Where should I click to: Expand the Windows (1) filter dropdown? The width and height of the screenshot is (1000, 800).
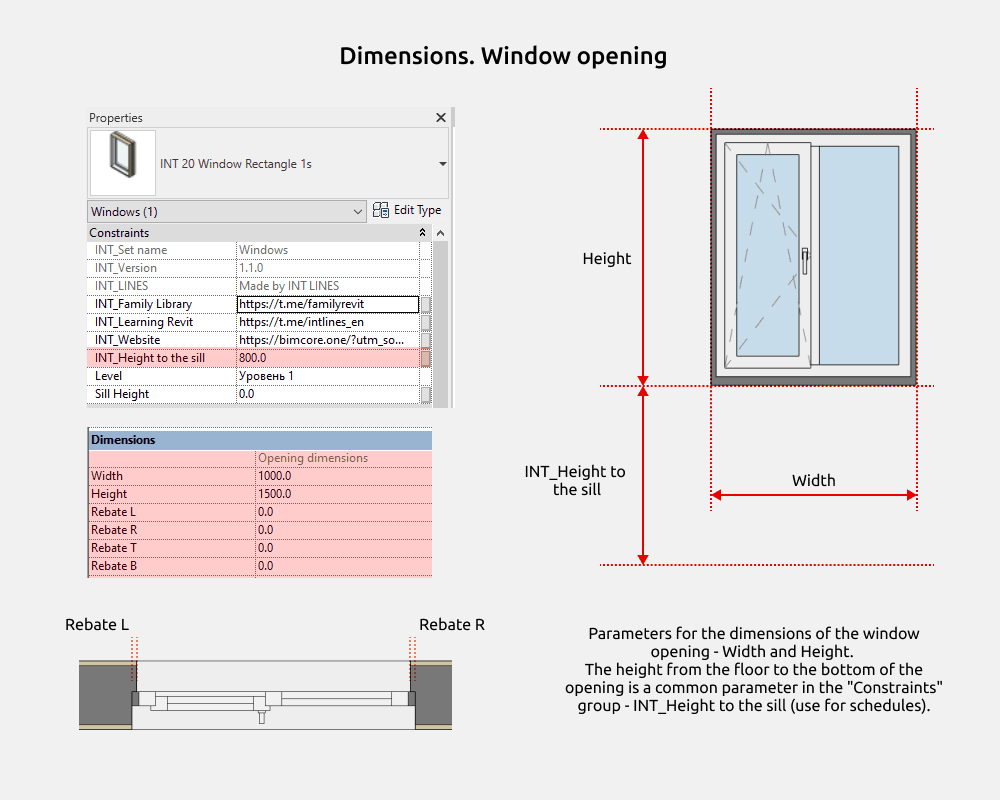tap(226, 211)
